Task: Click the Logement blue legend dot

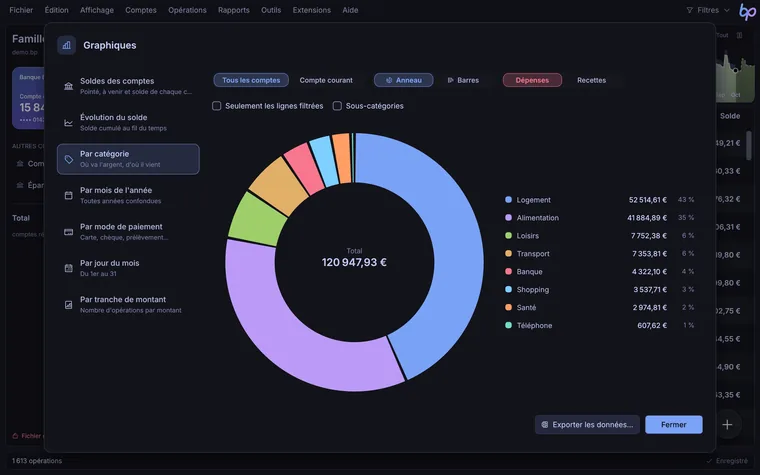Action: point(508,200)
